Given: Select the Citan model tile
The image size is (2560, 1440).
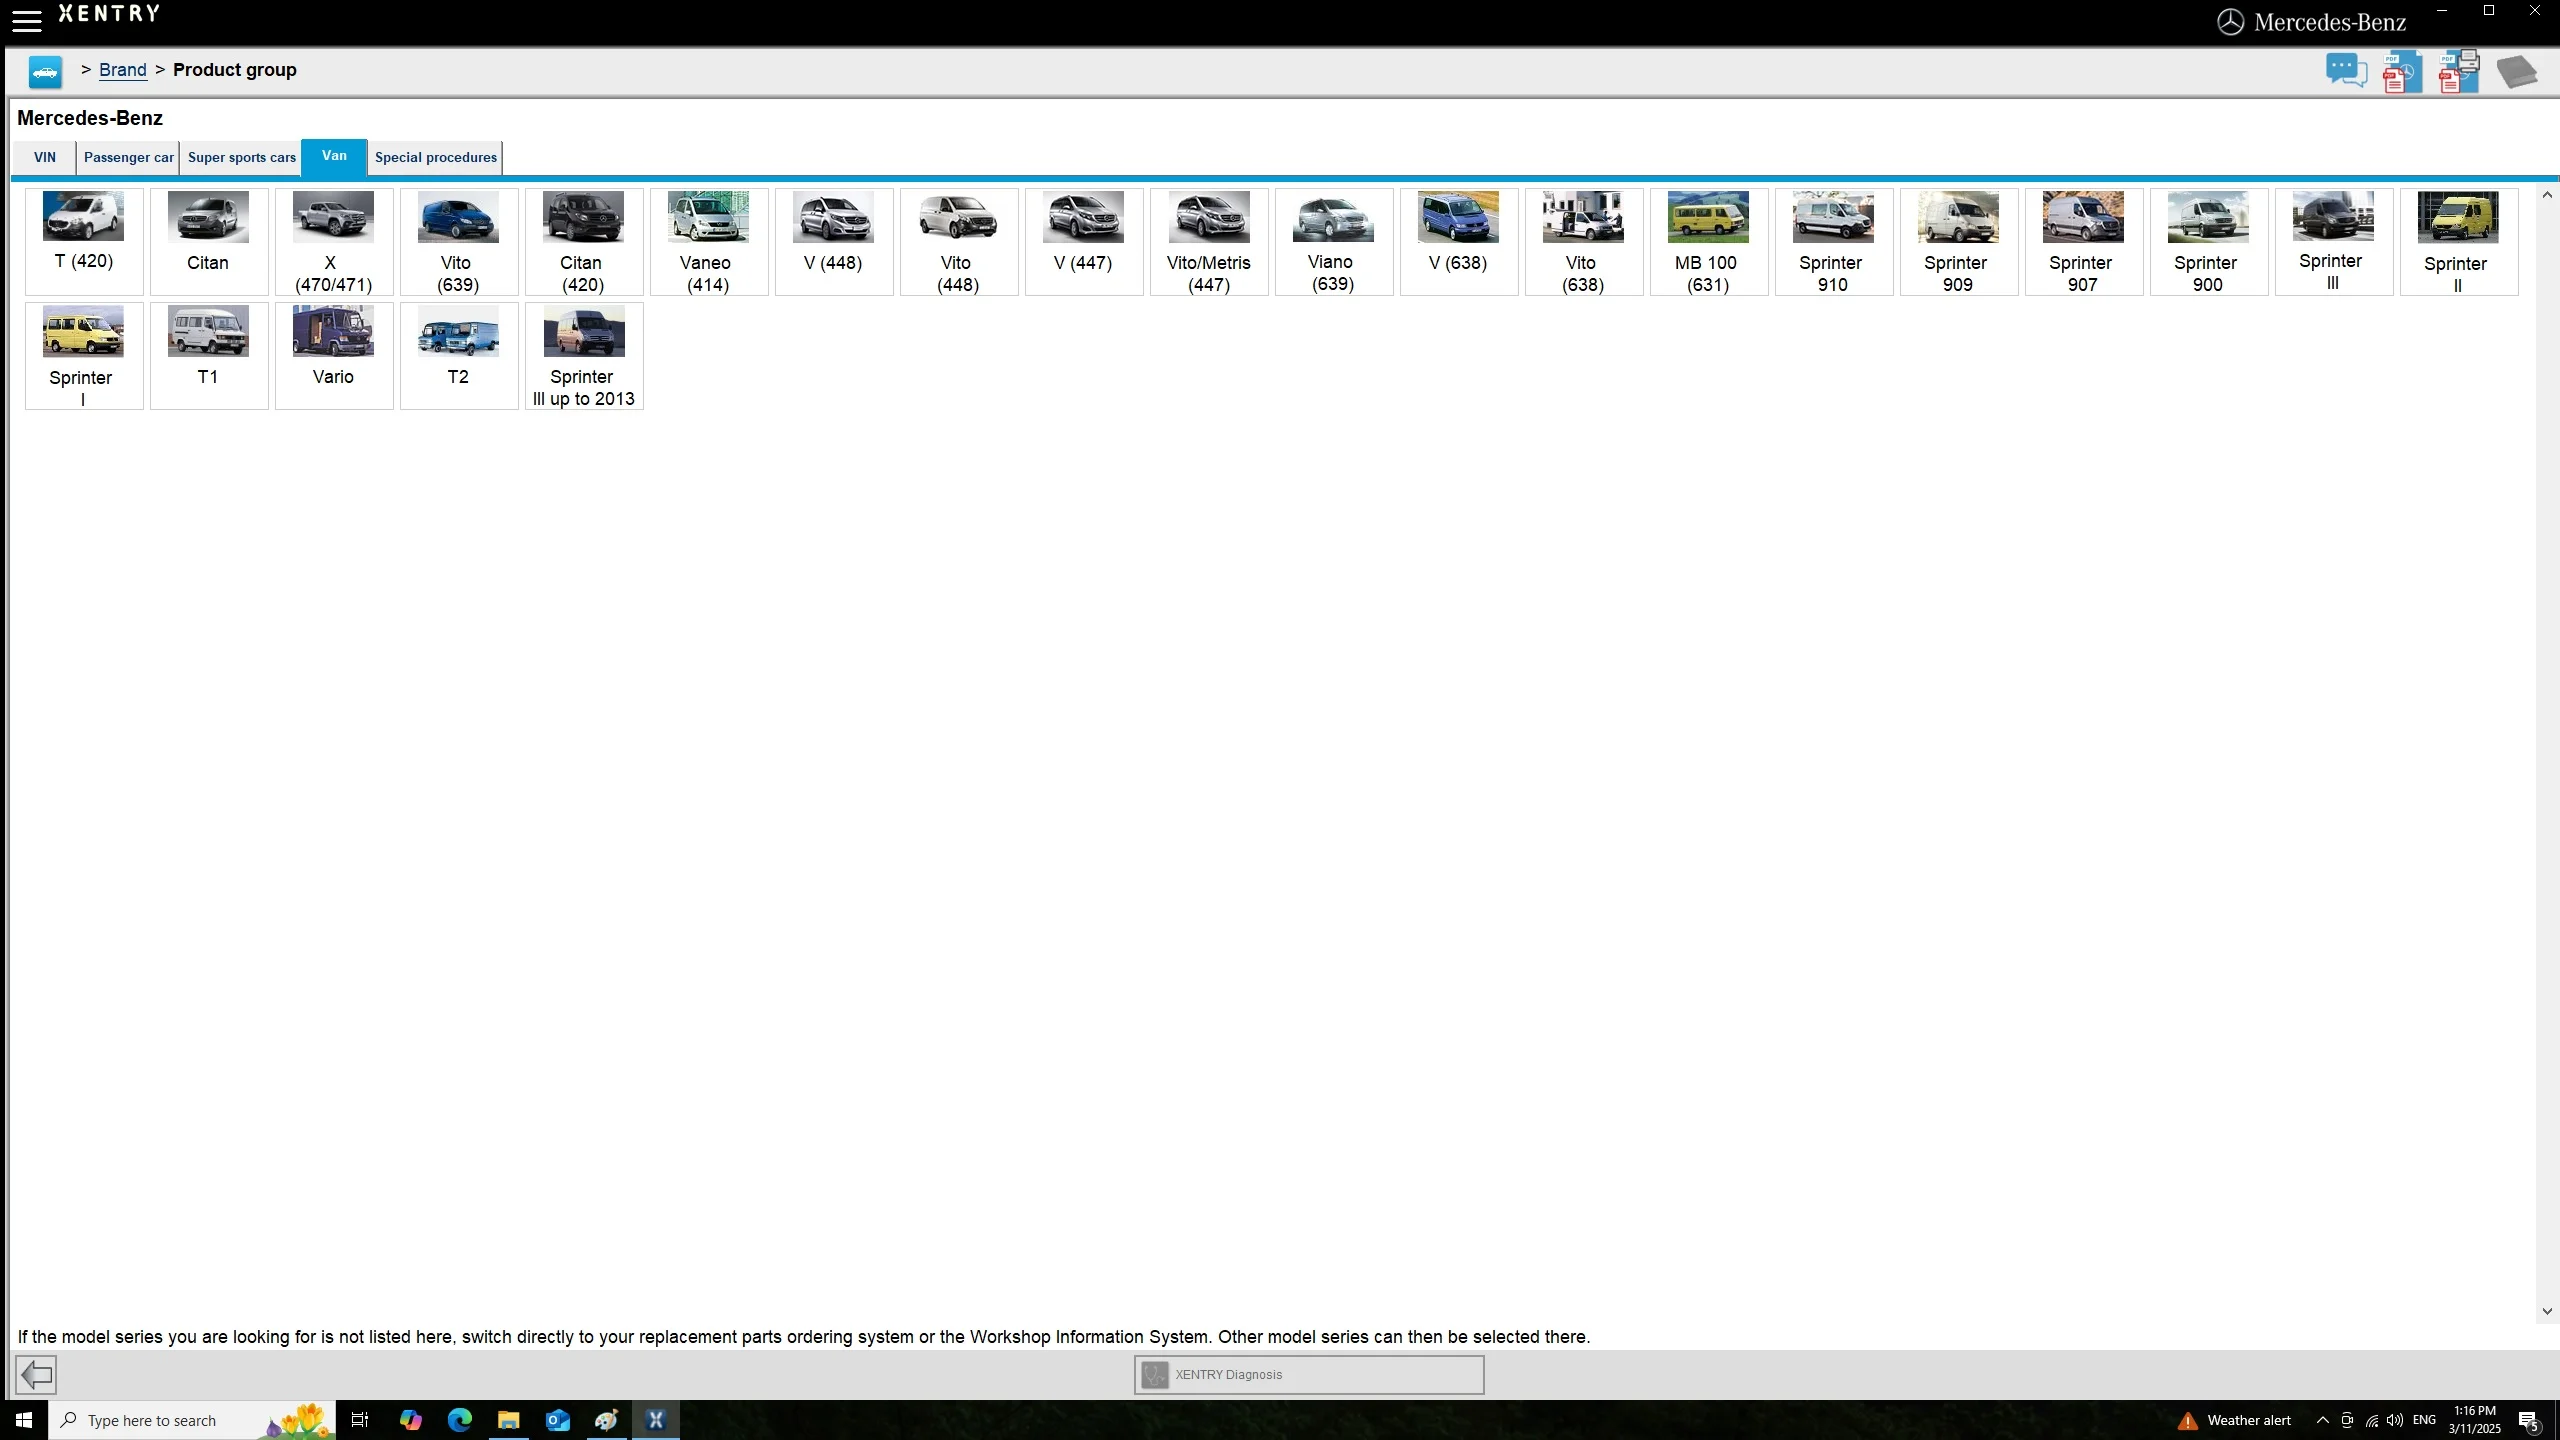Looking at the screenshot, I should 209,242.
